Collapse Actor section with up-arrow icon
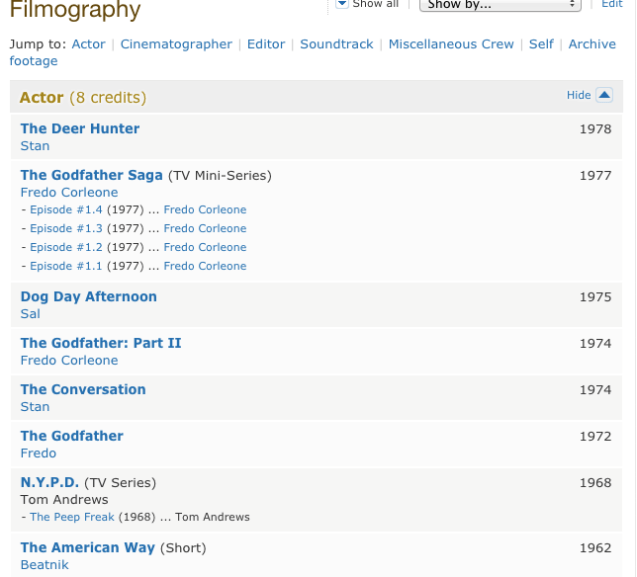637x577 pixels. click(x=603, y=95)
